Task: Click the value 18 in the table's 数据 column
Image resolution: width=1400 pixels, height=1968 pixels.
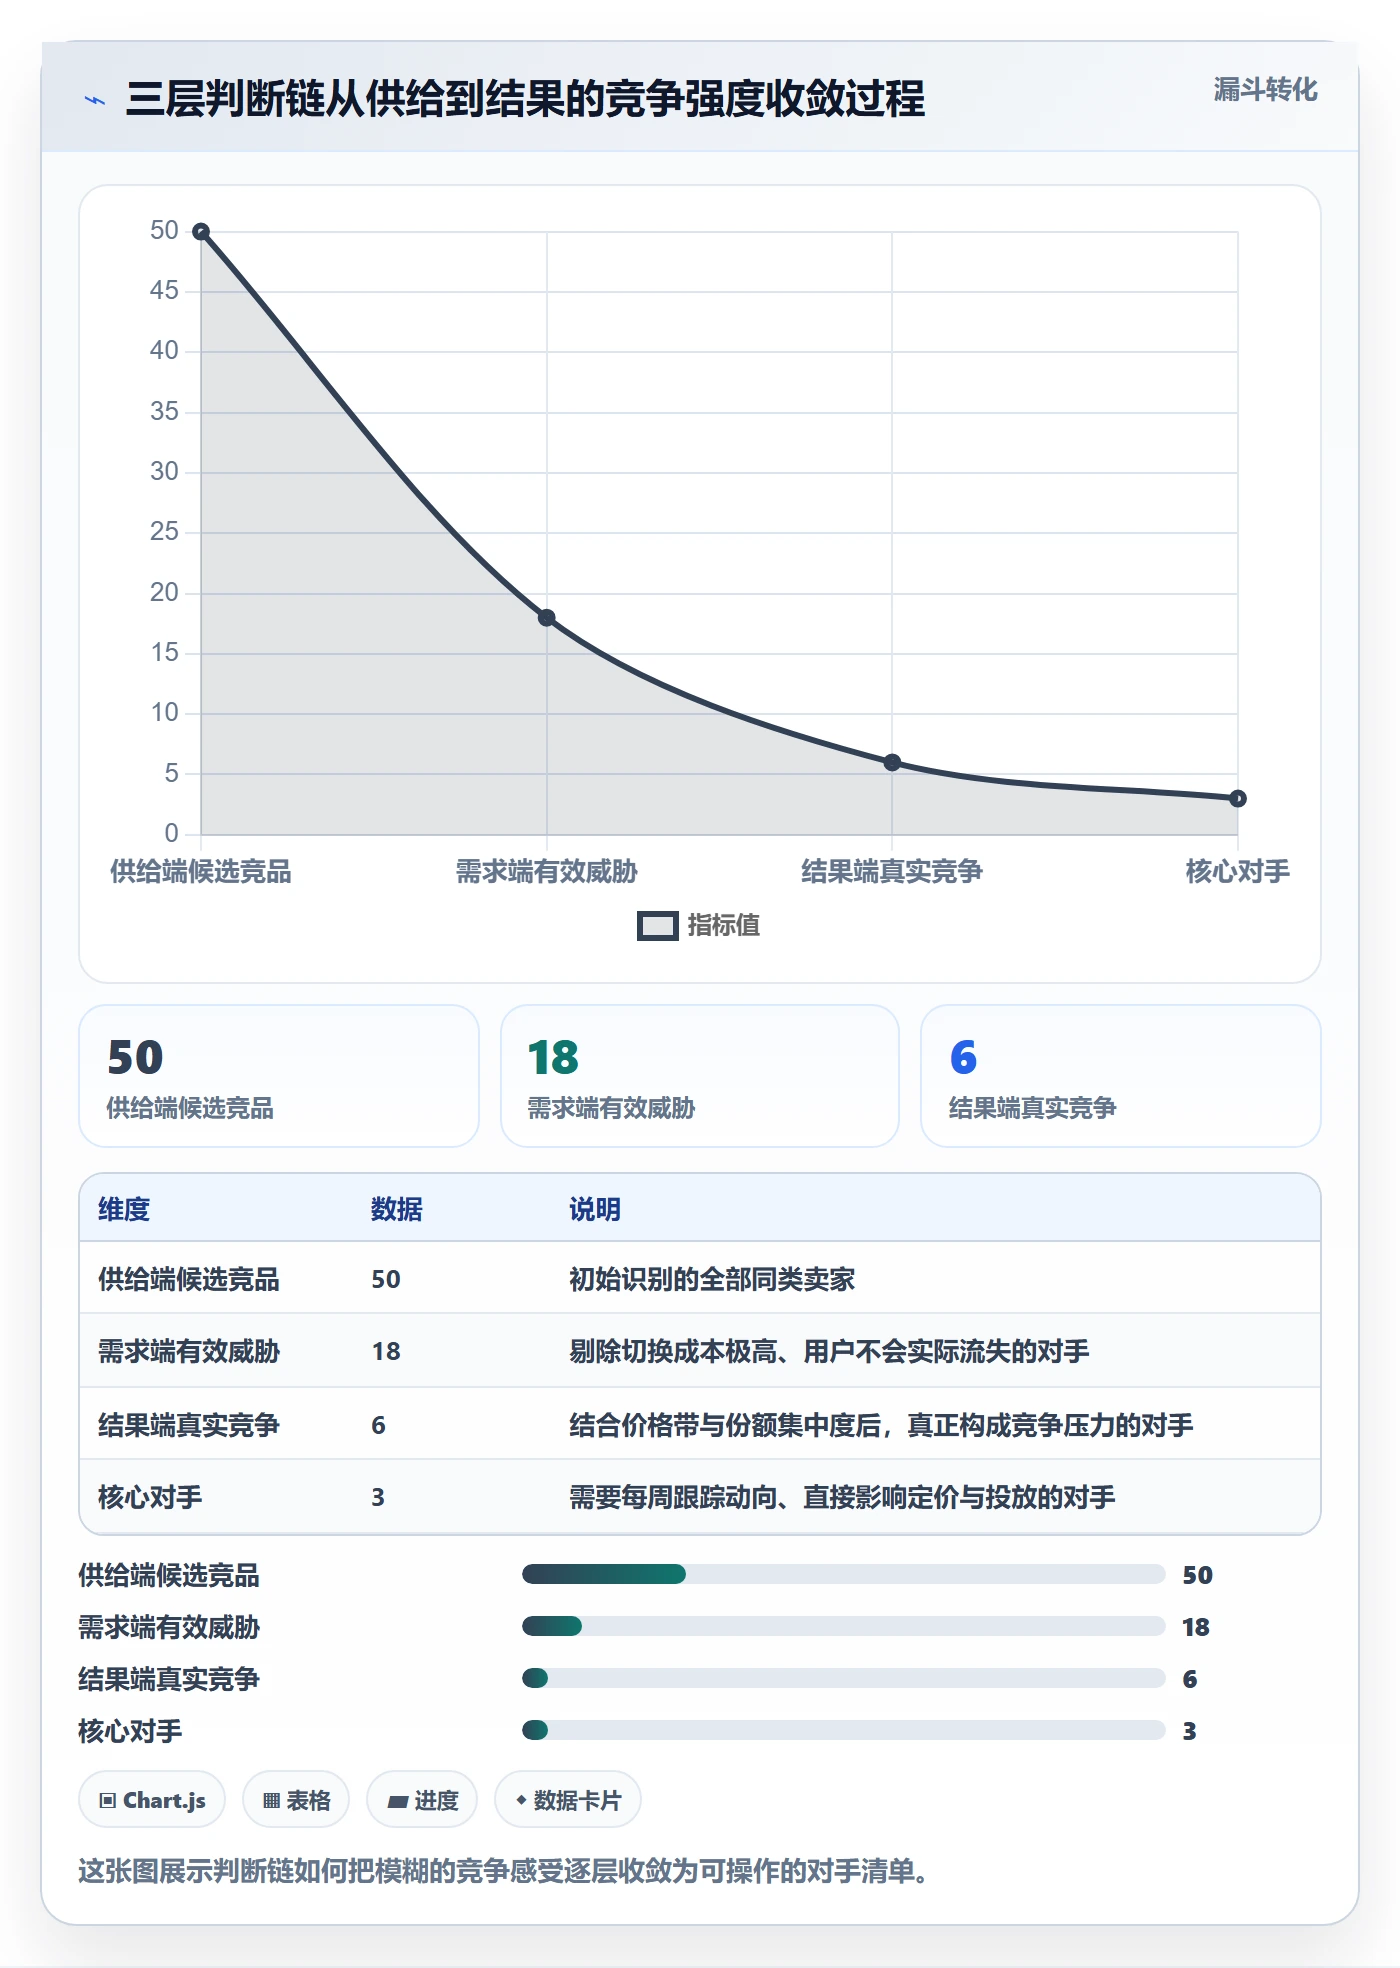Action: tap(386, 1352)
